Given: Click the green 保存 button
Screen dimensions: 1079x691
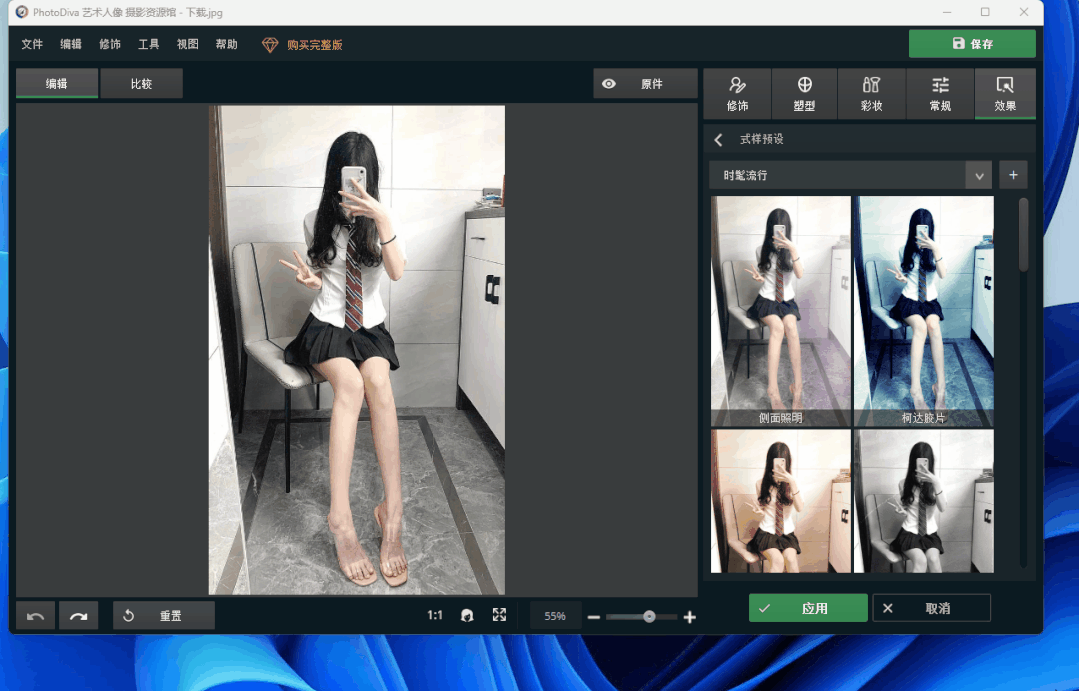Looking at the screenshot, I should tap(972, 43).
